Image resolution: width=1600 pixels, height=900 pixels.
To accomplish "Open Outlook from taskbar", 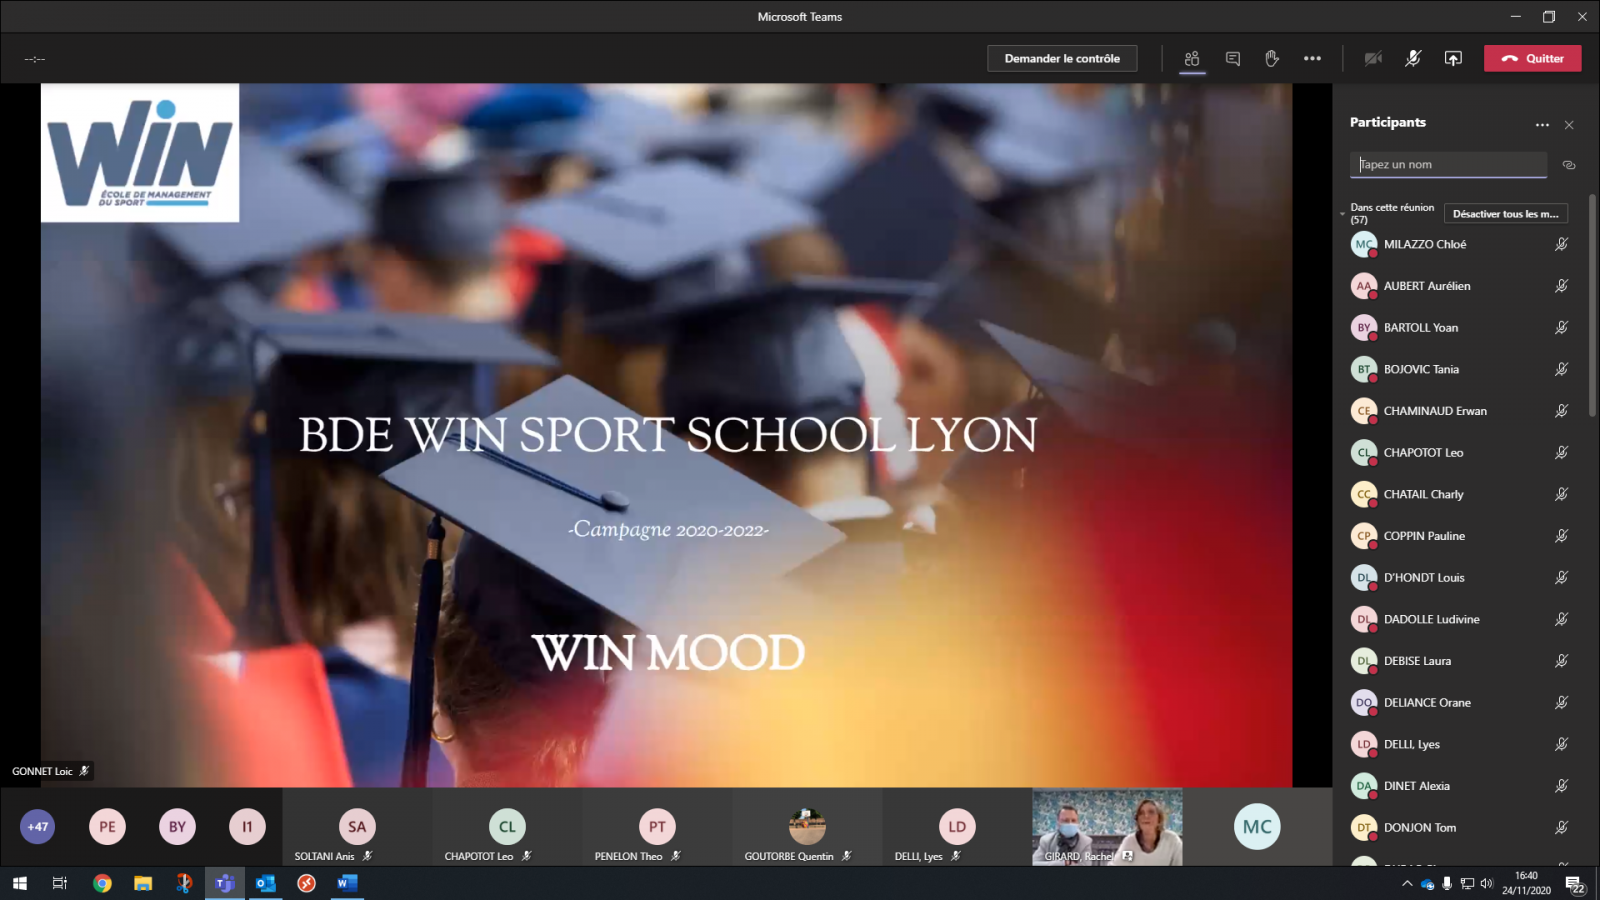I will click(265, 883).
